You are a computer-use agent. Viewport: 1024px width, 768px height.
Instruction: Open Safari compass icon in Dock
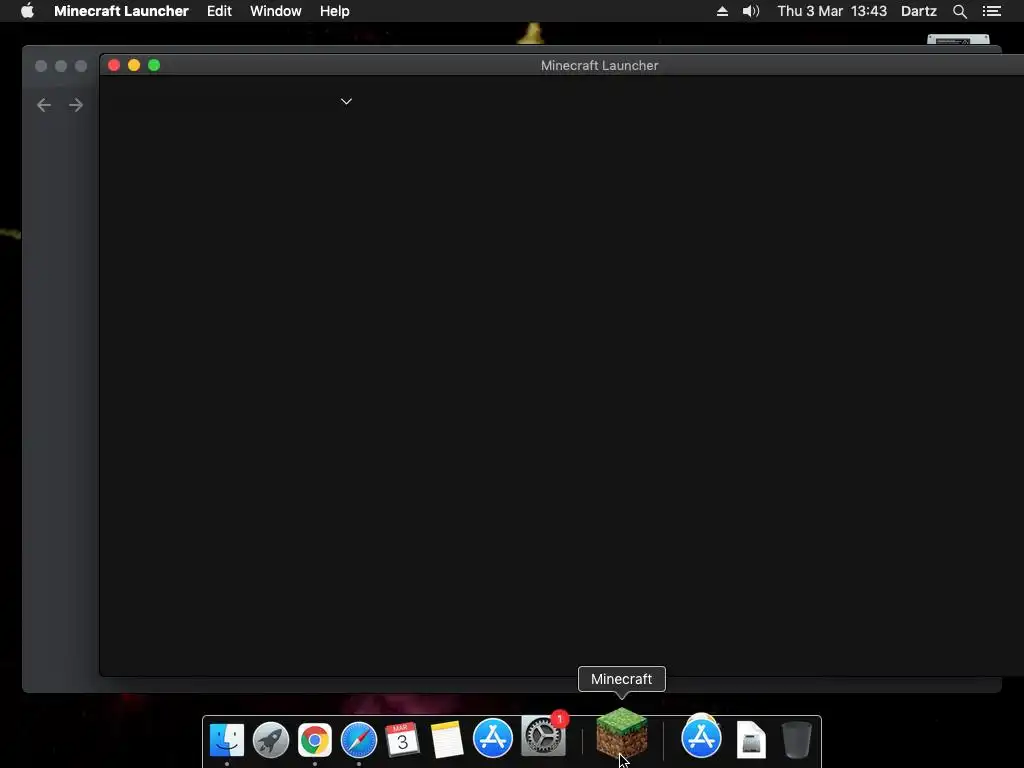[x=359, y=740]
